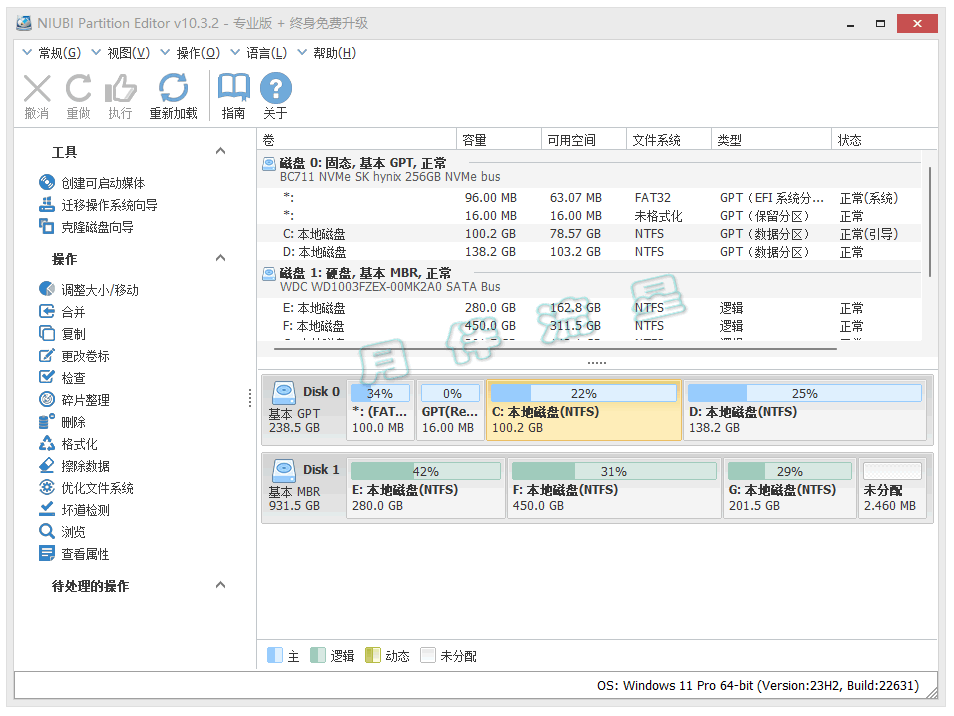
Task: Select the 合并 merge operation
Action: click(x=62, y=312)
